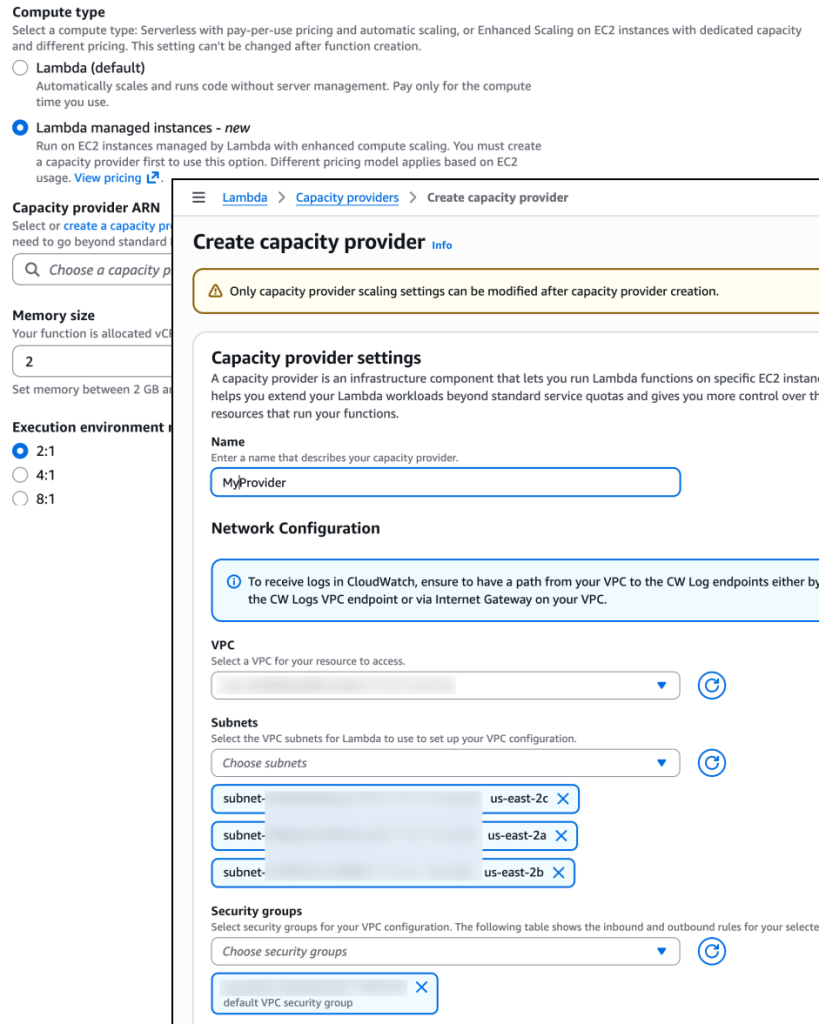Select the Lambda (default) compute type
This screenshot has height=1024, width=819.
pos(20,67)
